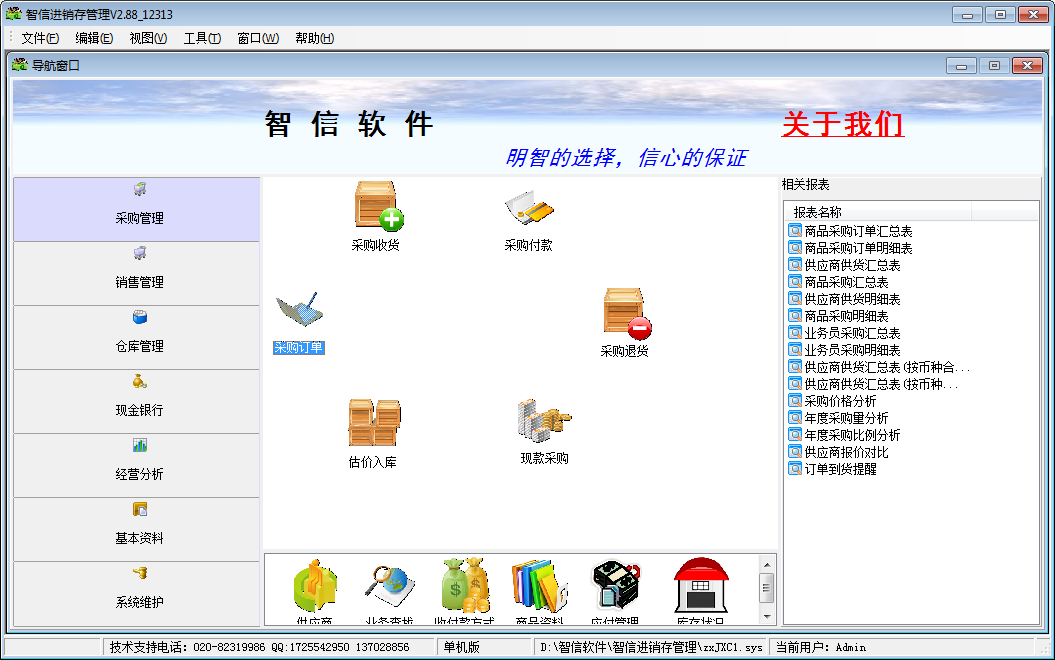Click the 关于我们 red link
This screenshot has width=1055, height=660.
tap(842, 125)
